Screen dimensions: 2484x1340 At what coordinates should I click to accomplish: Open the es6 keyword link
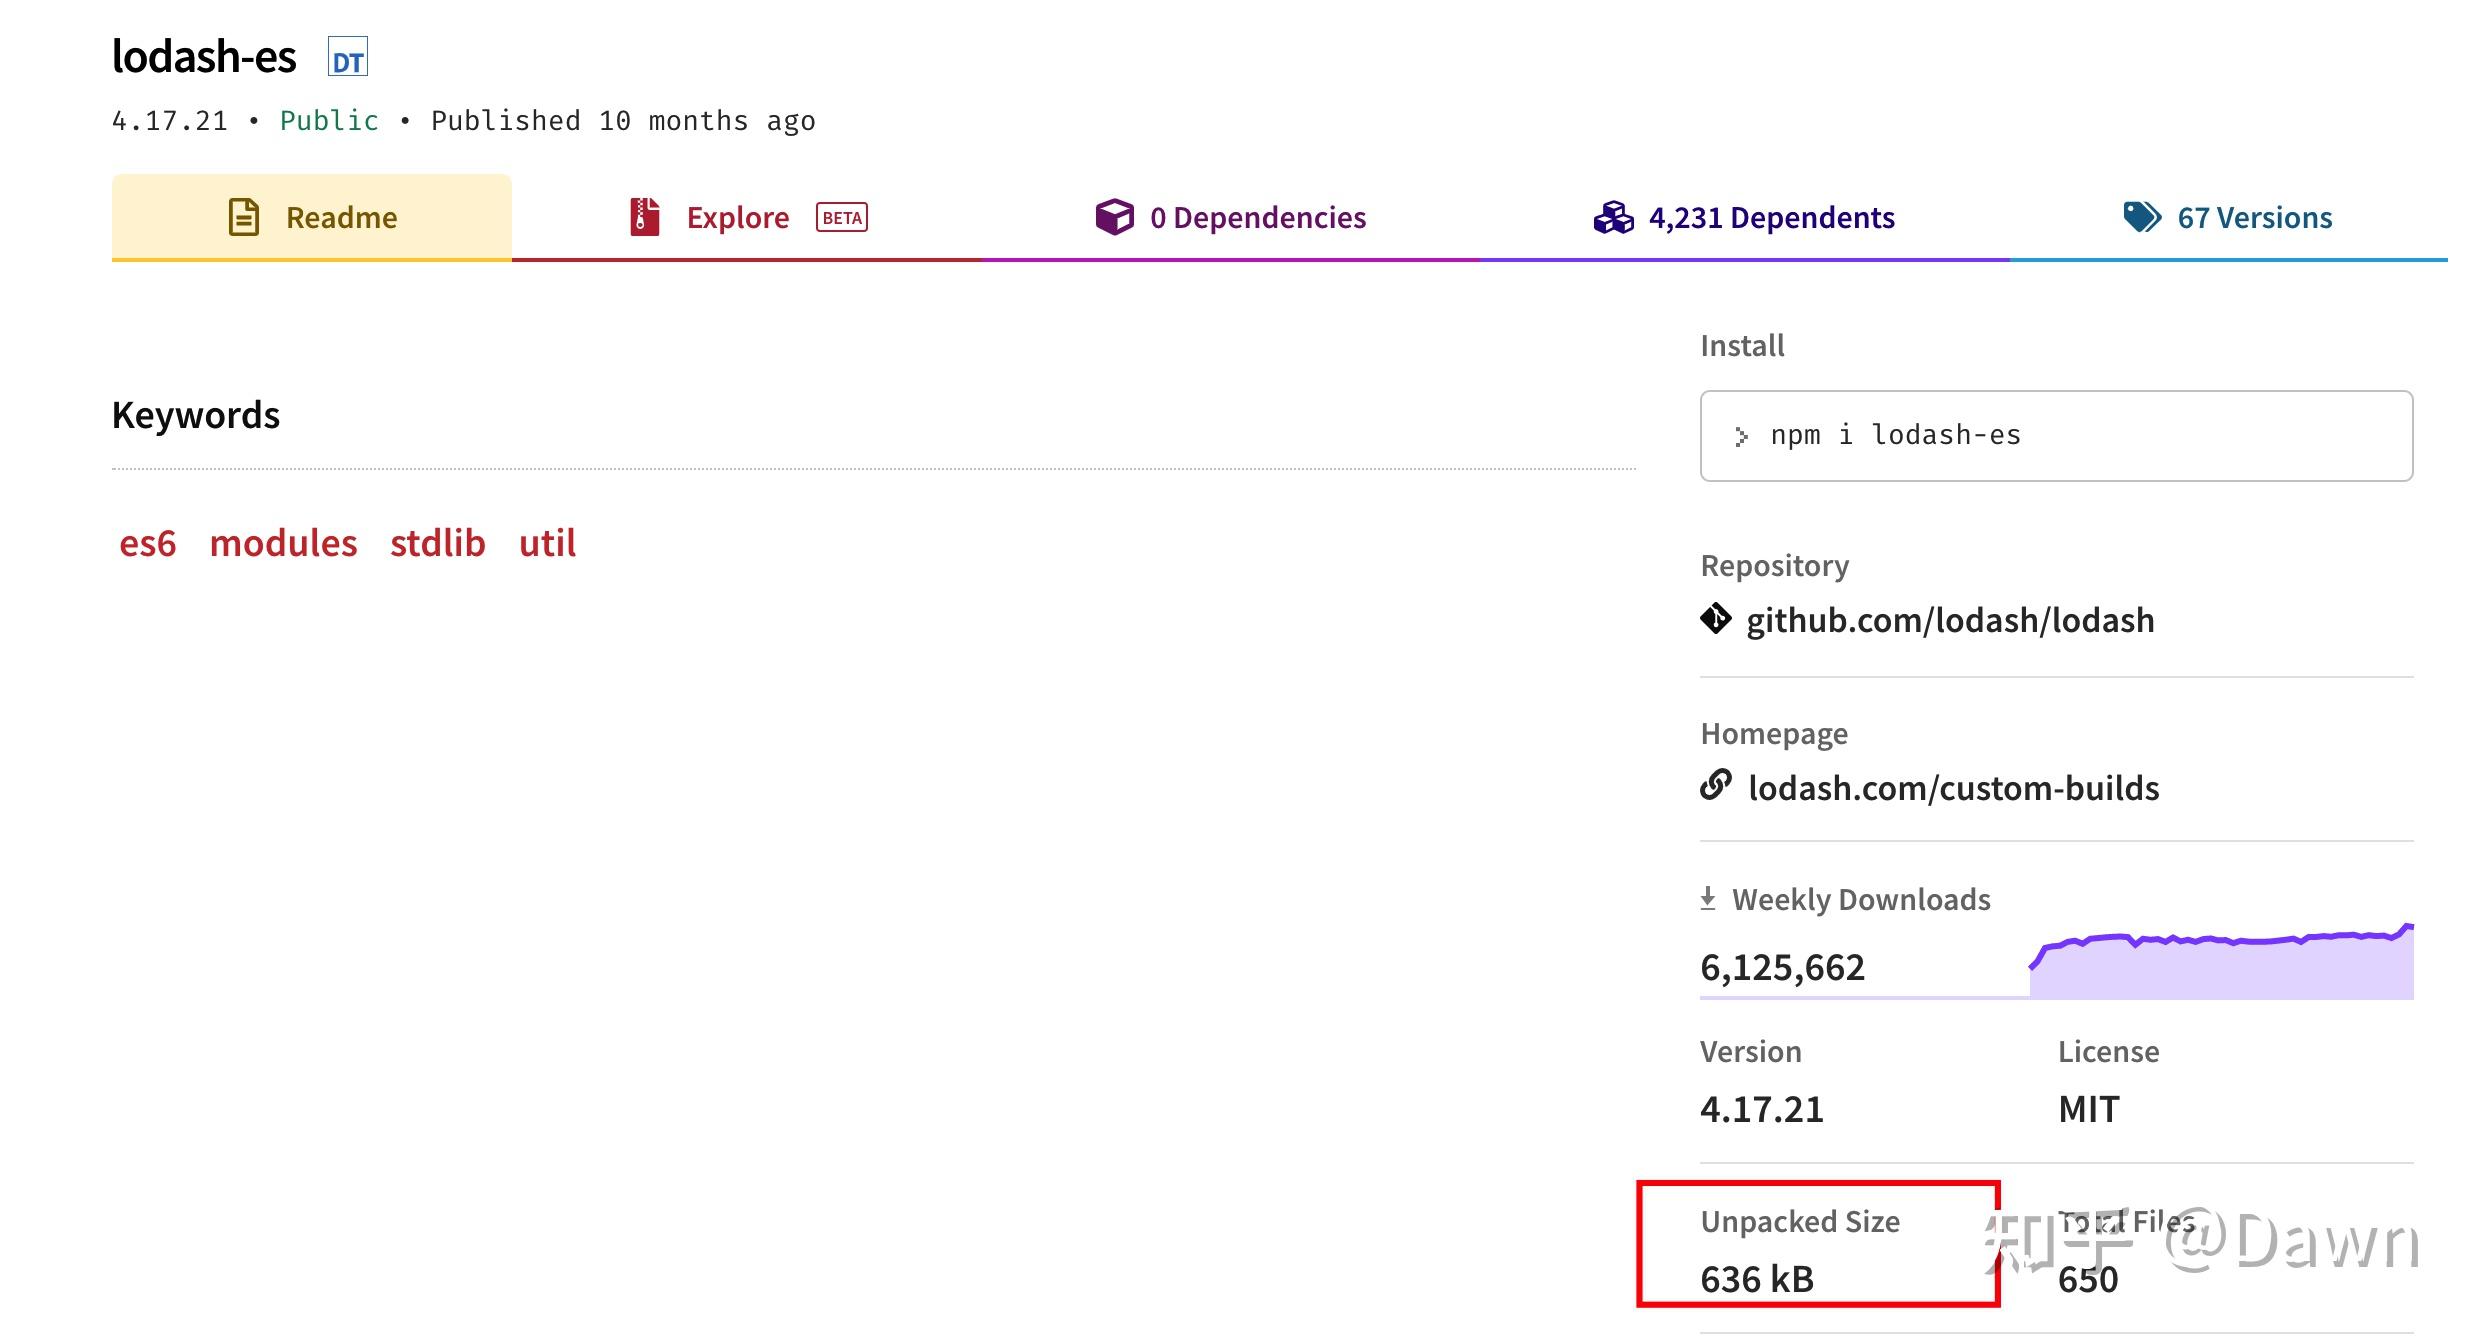pyautogui.click(x=148, y=543)
